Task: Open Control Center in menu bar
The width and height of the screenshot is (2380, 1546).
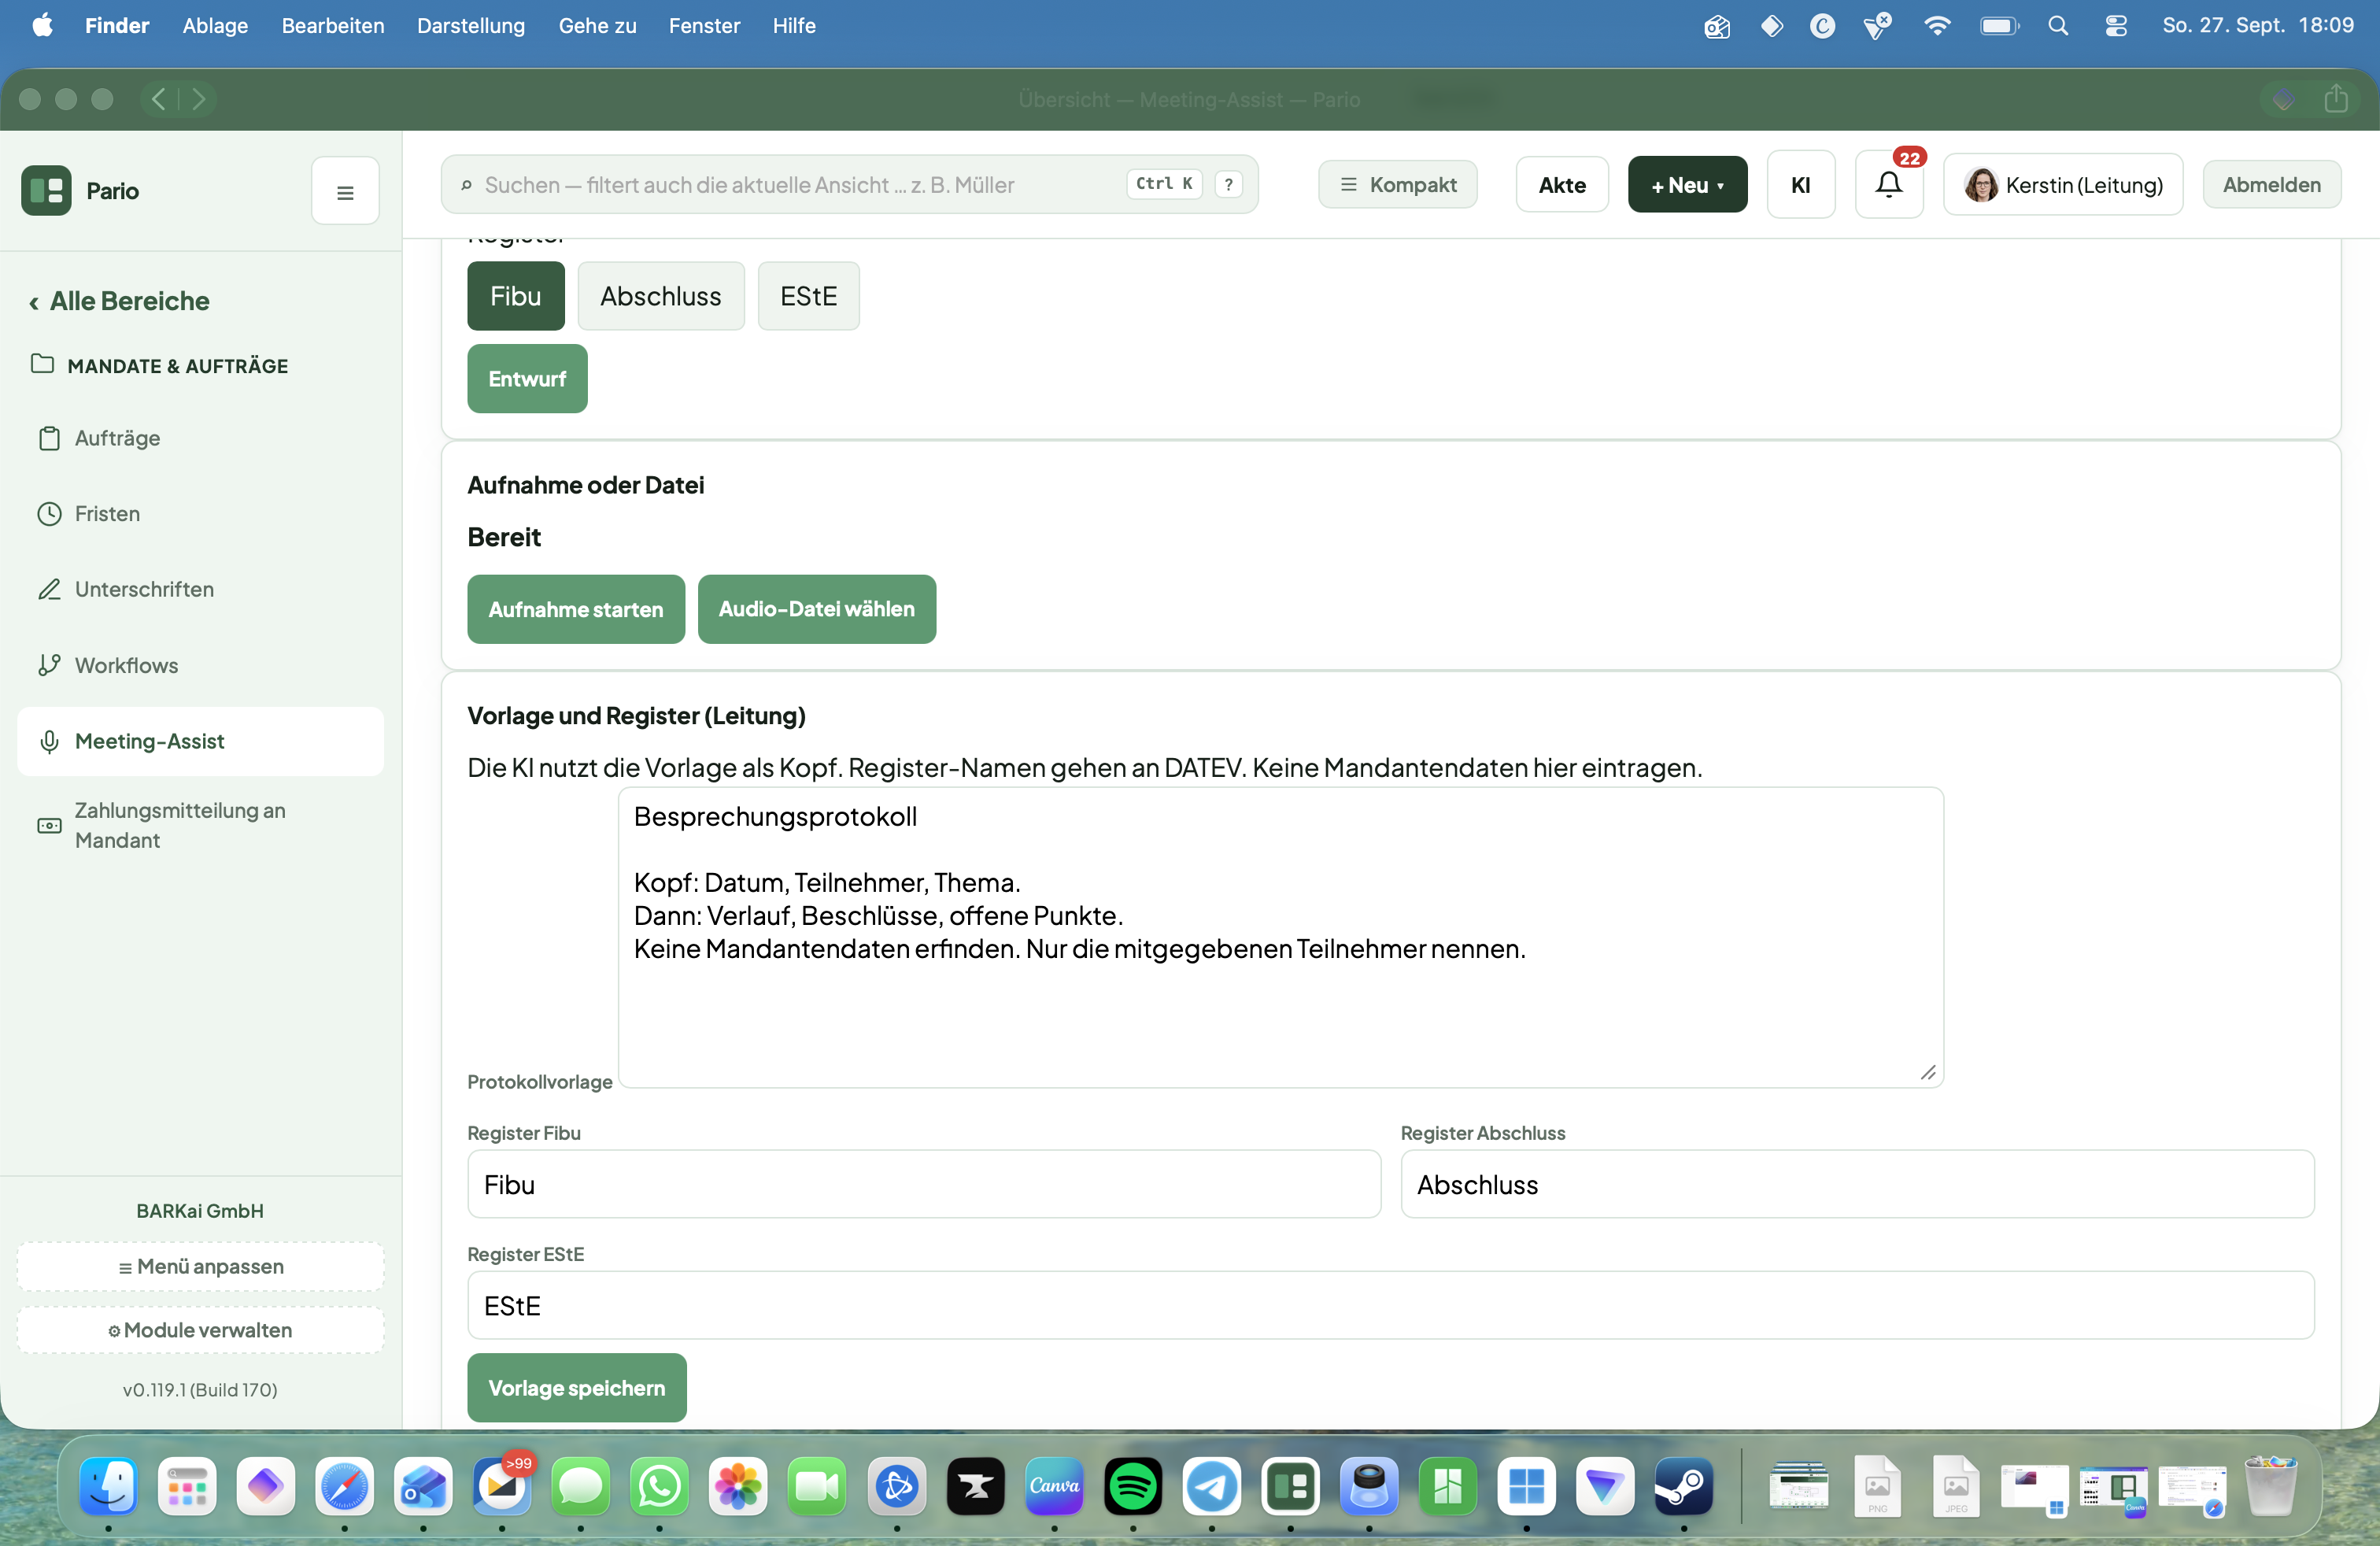Action: [x=2116, y=26]
